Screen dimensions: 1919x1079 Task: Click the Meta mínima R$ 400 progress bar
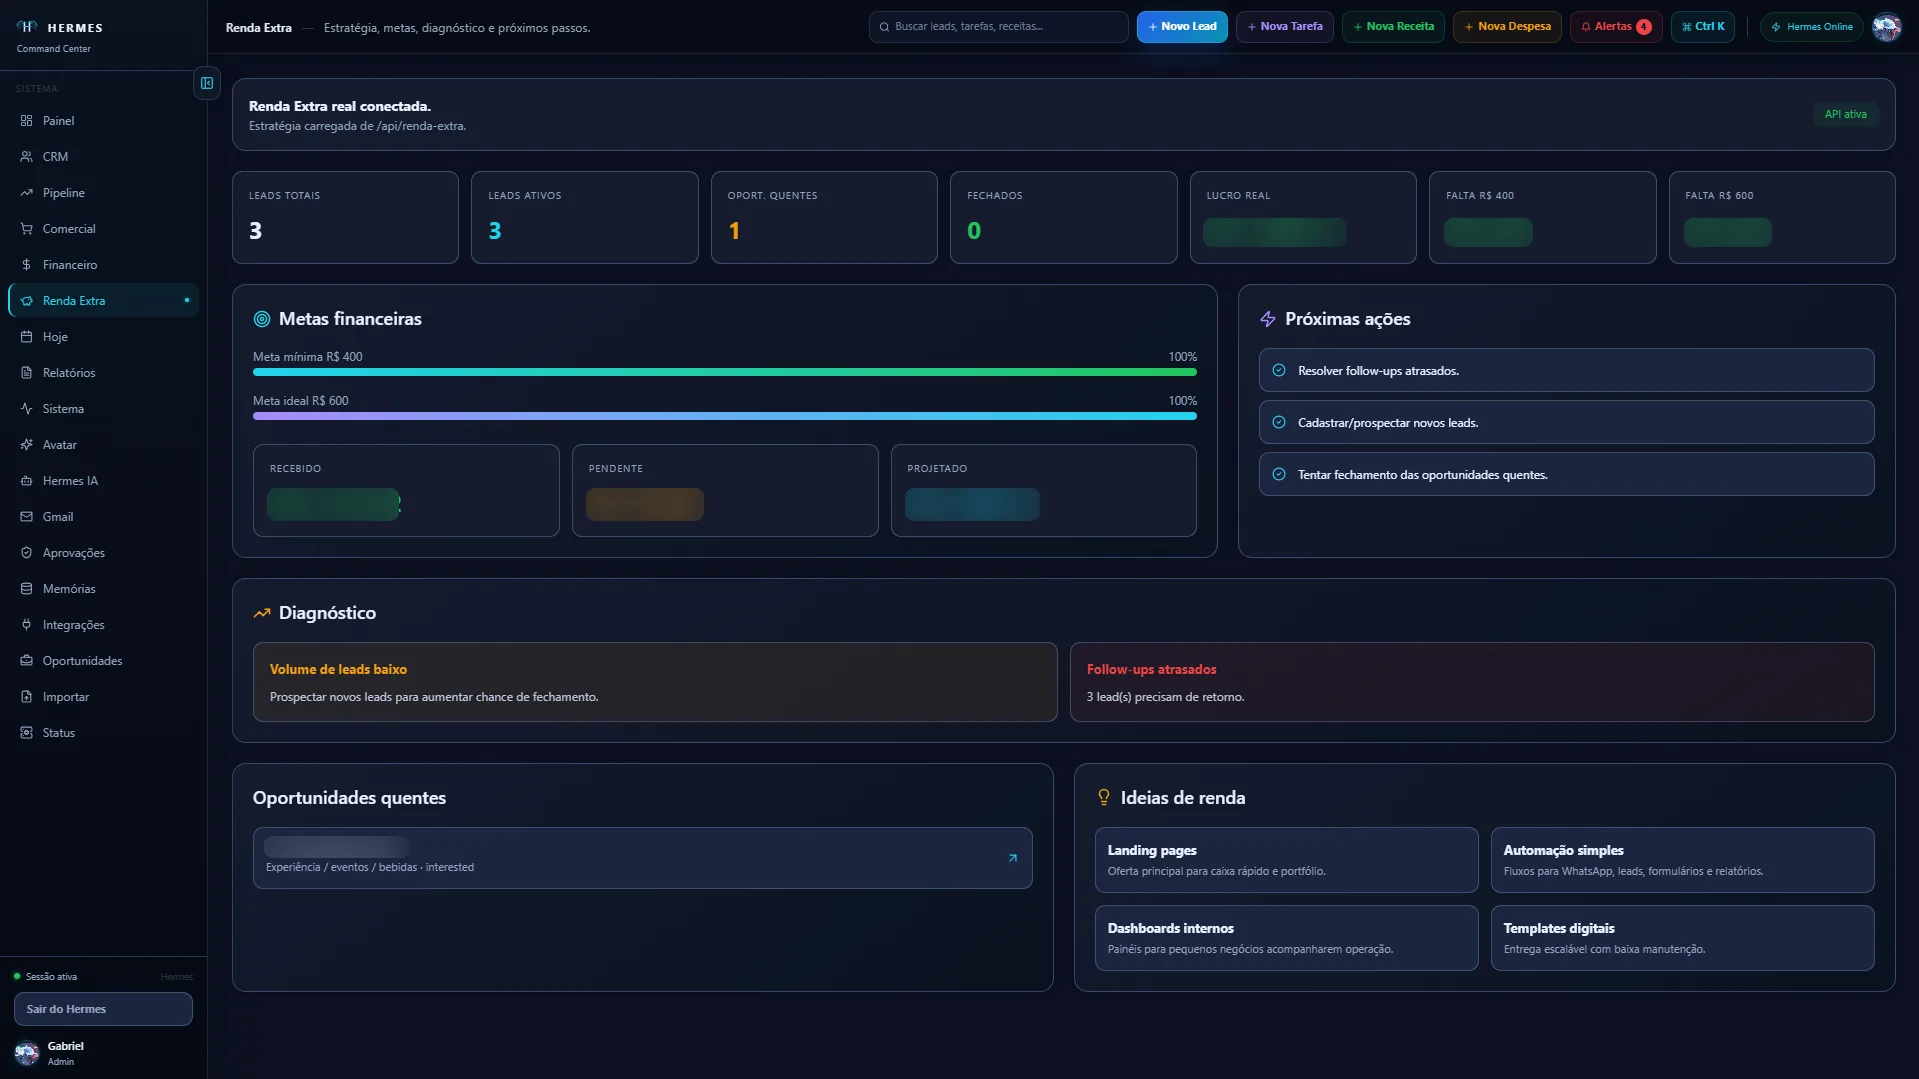[724, 372]
